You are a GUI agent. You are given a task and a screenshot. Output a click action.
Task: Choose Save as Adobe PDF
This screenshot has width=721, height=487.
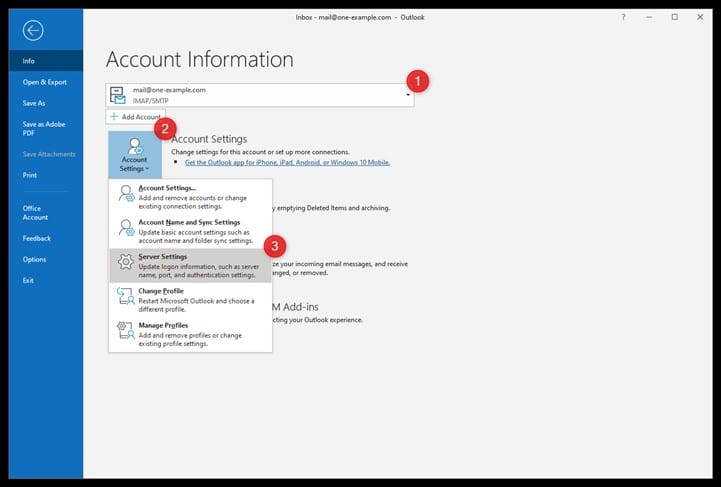coord(46,128)
